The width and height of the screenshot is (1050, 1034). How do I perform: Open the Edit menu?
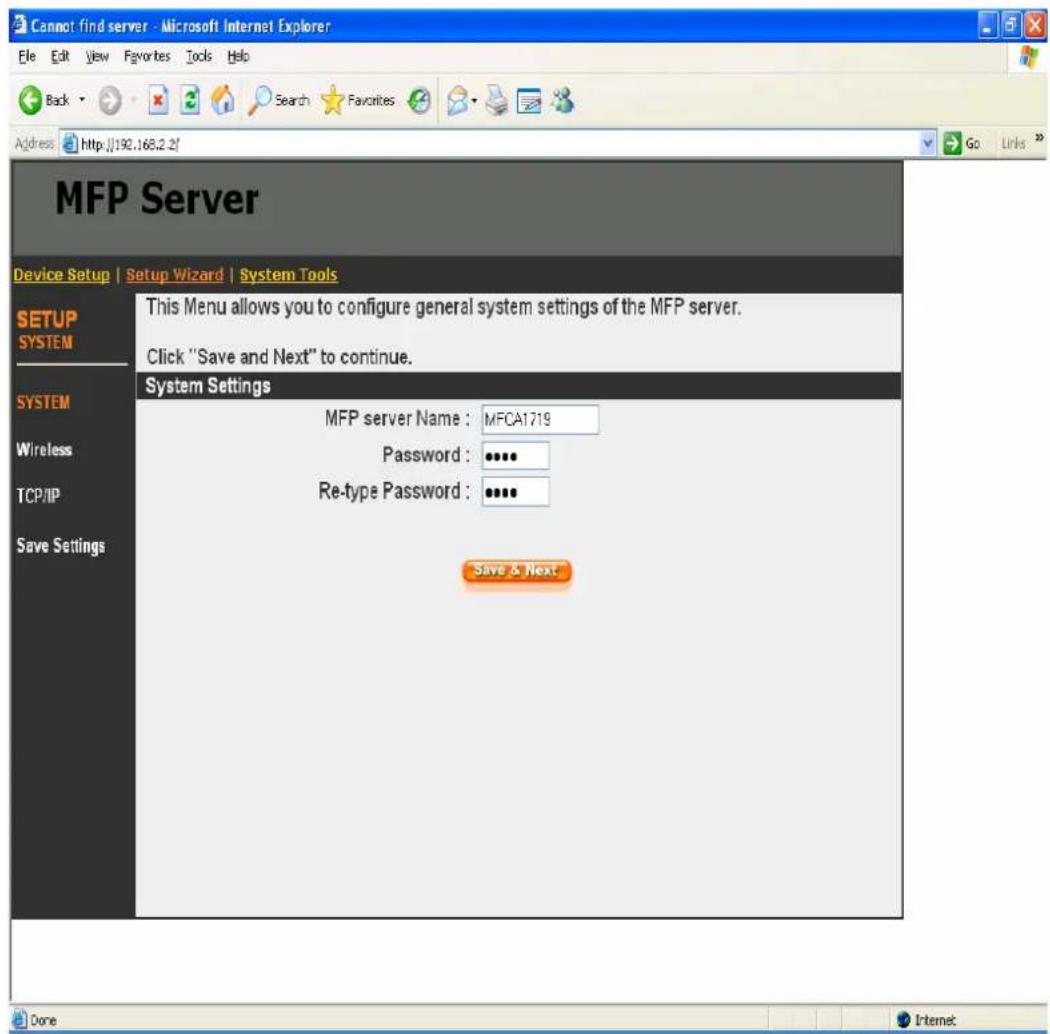tap(60, 56)
